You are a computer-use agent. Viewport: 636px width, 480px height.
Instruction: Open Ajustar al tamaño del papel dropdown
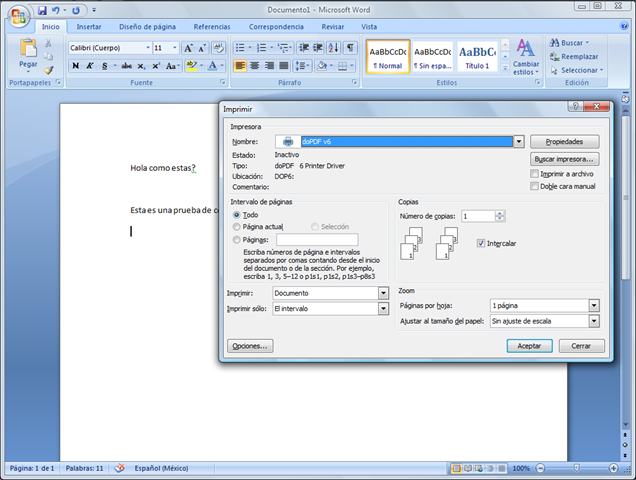coord(594,321)
